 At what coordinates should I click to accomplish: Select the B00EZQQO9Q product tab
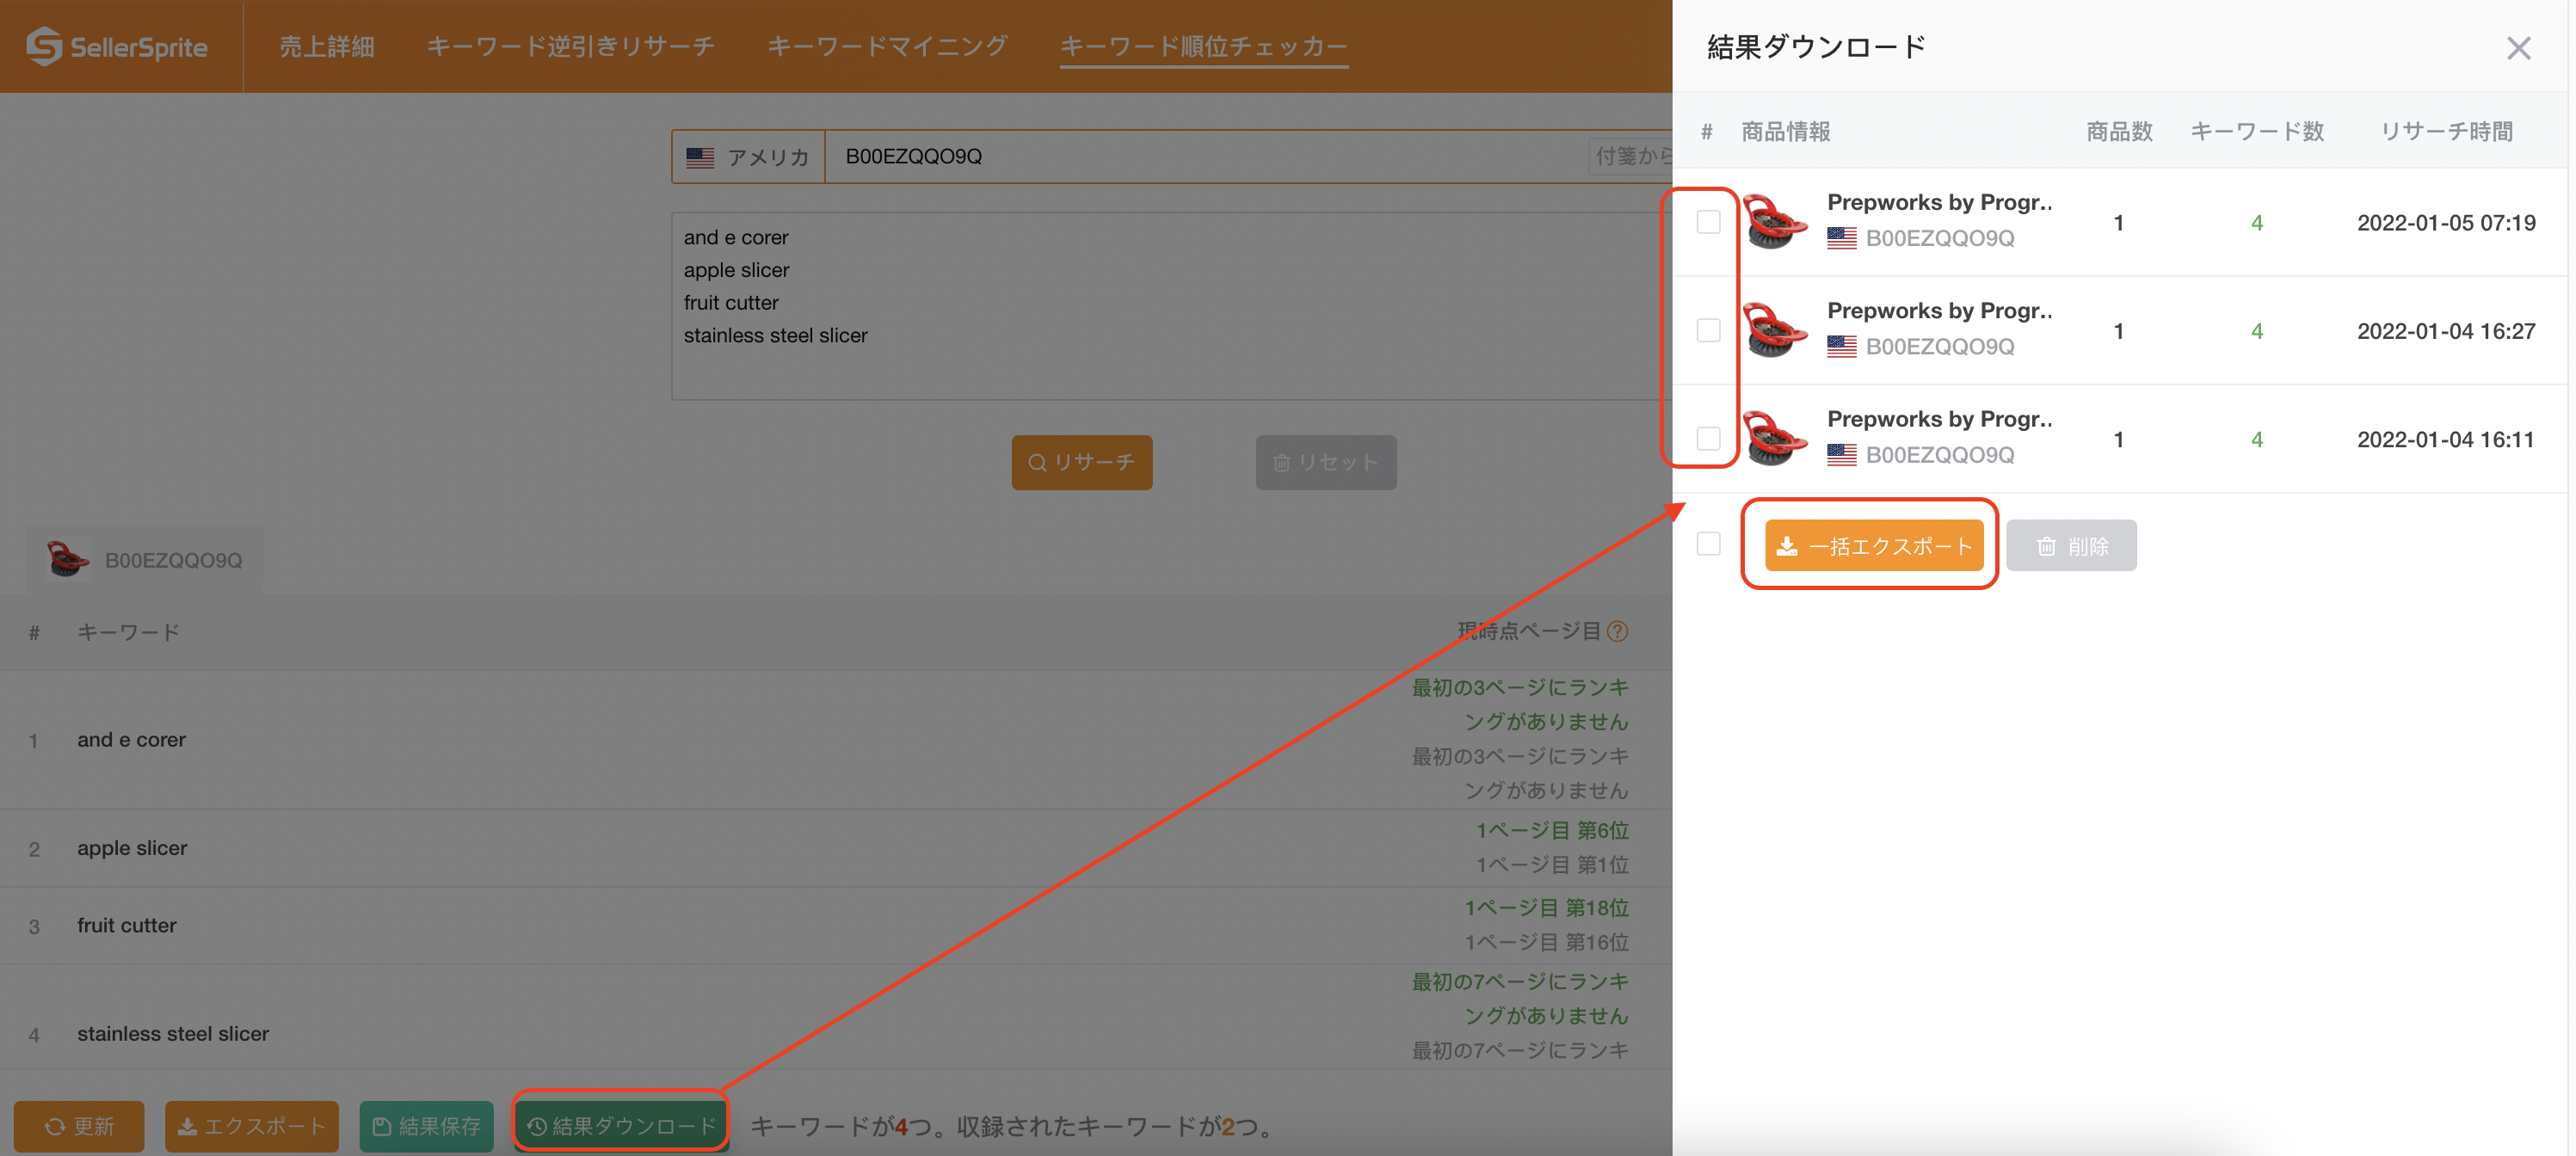coord(145,559)
